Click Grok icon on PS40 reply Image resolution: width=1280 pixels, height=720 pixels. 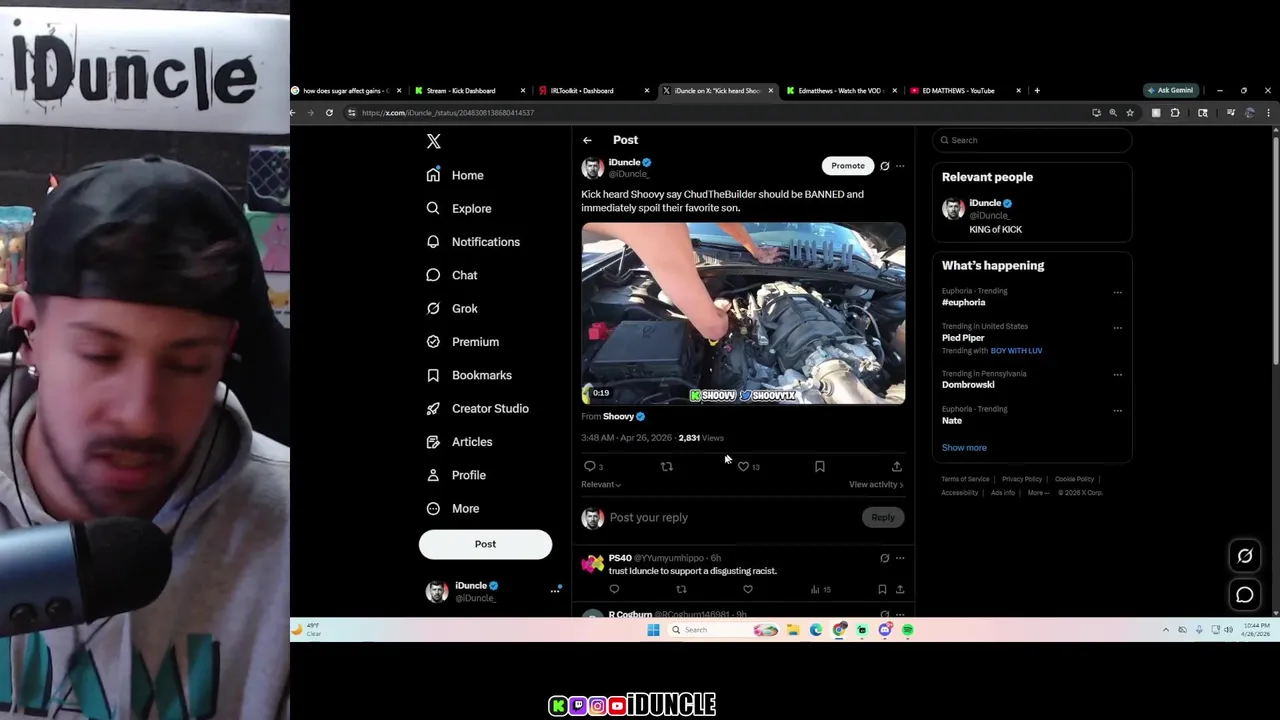(x=884, y=558)
